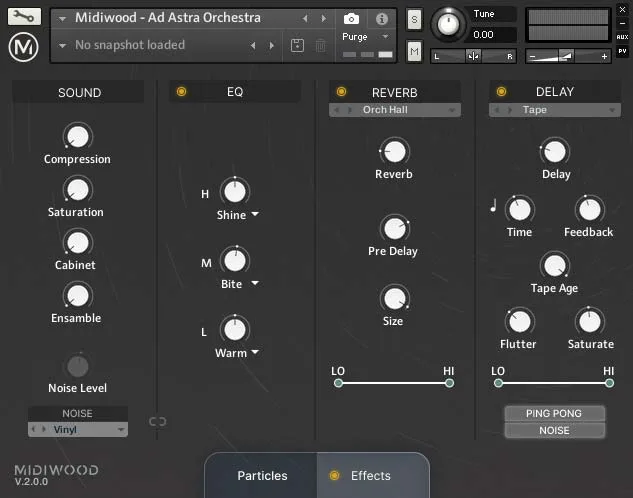633x498 pixels.
Task: Click the quarter note sync icon
Action: coord(493,206)
